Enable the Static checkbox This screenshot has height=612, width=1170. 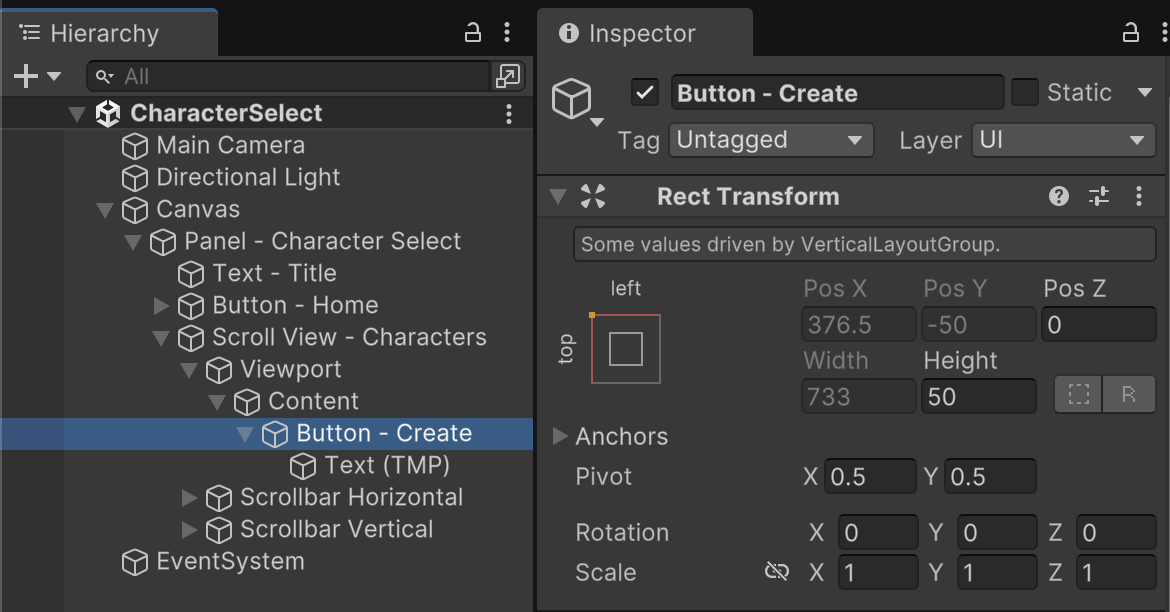[1025, 93]
